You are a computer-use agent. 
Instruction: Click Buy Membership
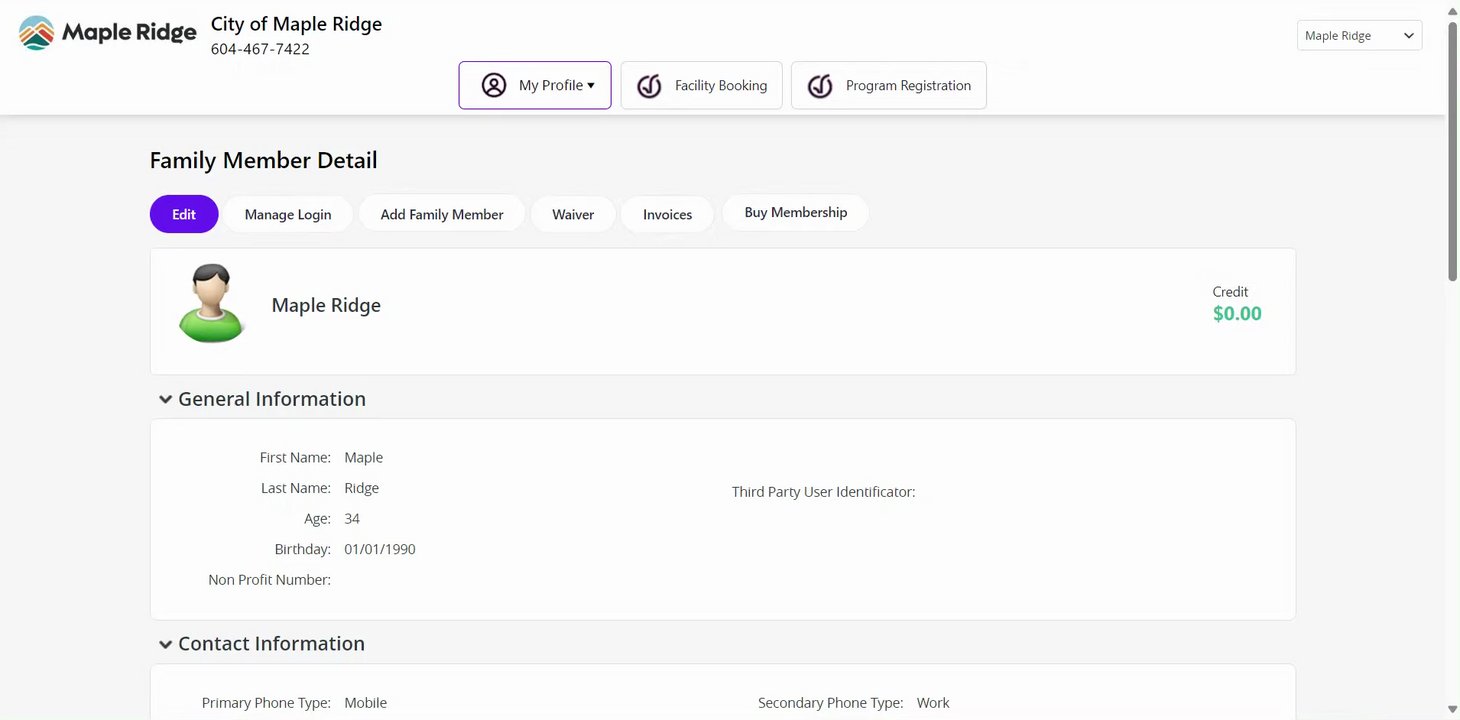pos(795,213)
